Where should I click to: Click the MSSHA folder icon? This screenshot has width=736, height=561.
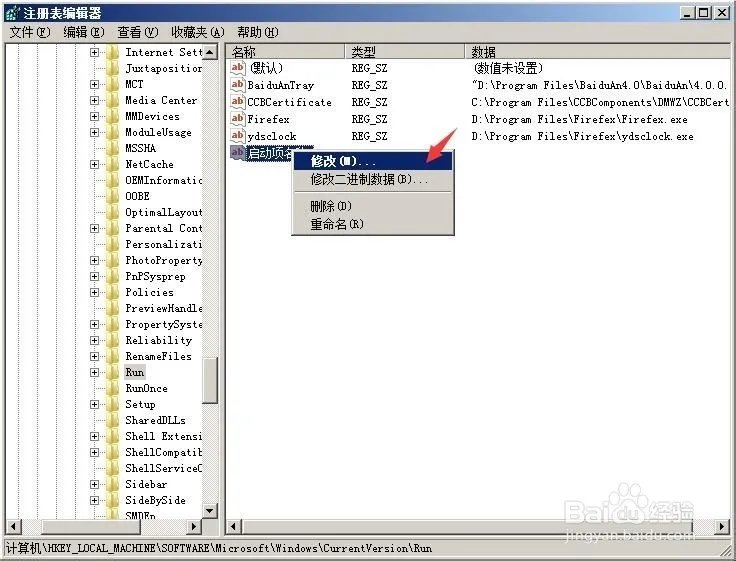113,148
